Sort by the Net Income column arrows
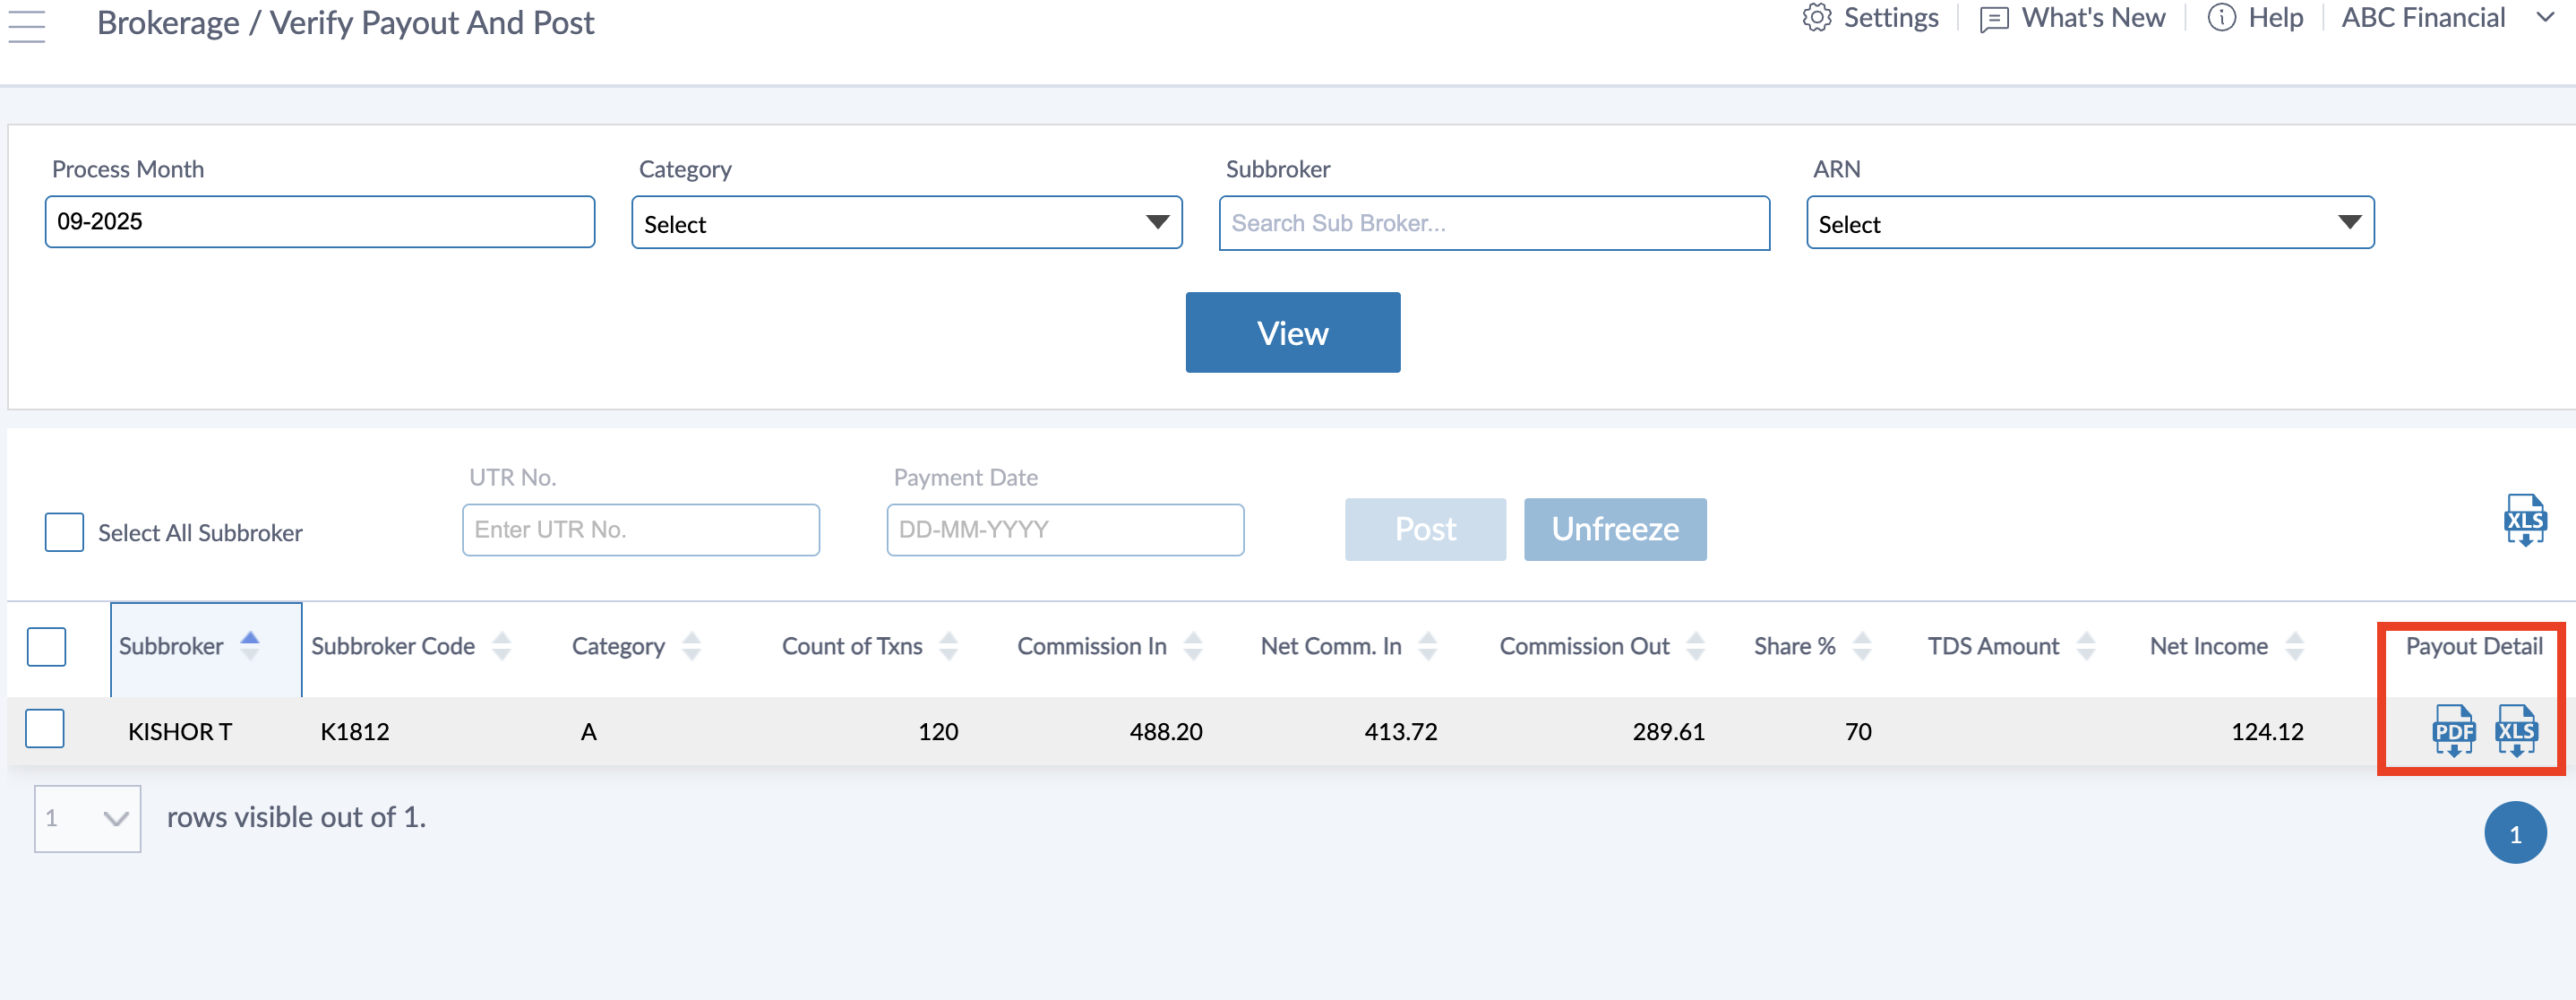 click(x=2295, y=647)
